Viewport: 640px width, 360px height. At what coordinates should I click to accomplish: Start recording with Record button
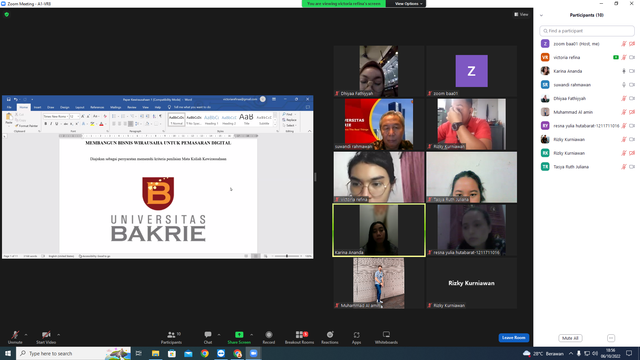(269, 337)
